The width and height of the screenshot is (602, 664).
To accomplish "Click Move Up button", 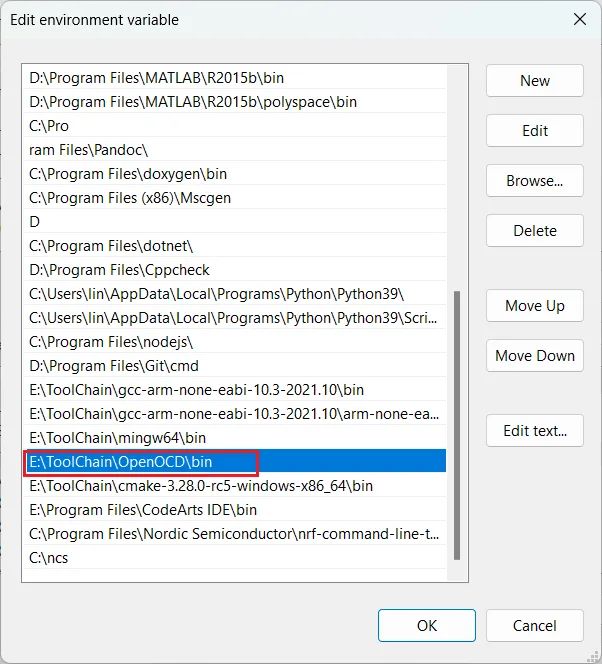I will pos(535,306).
